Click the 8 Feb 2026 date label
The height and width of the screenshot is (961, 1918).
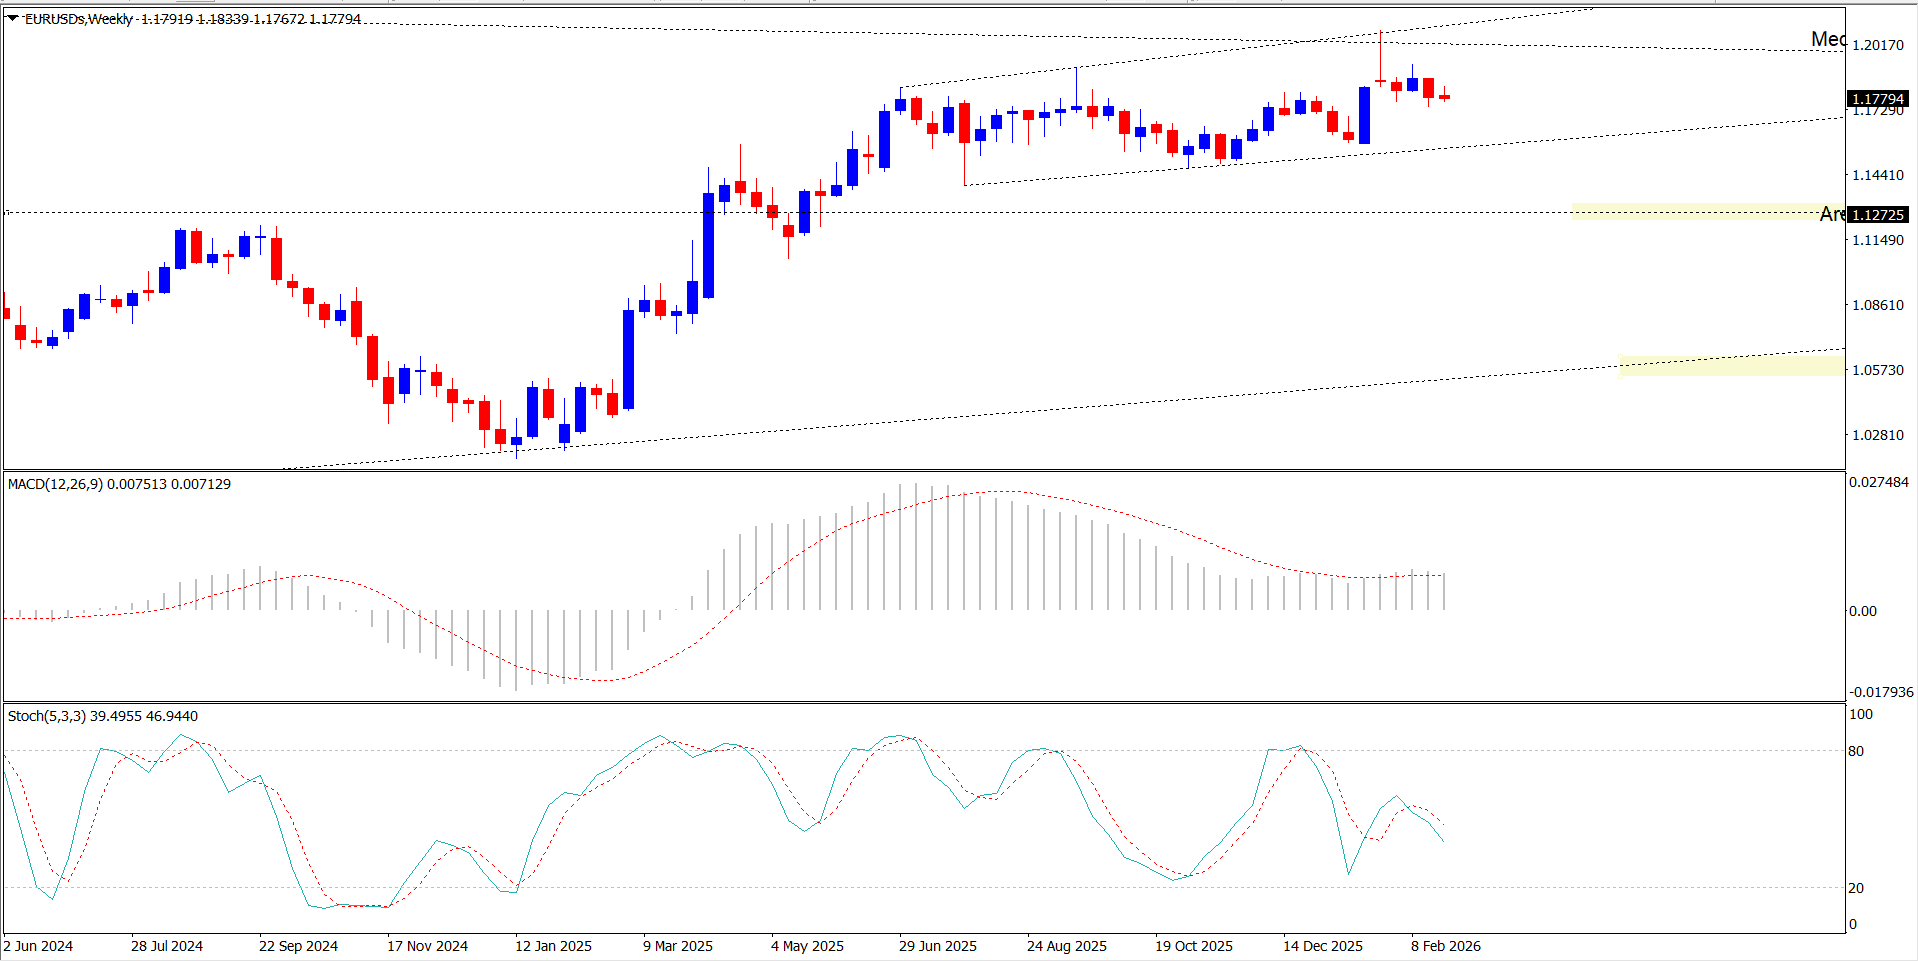pyautogui.click(x=1445, y=946)
